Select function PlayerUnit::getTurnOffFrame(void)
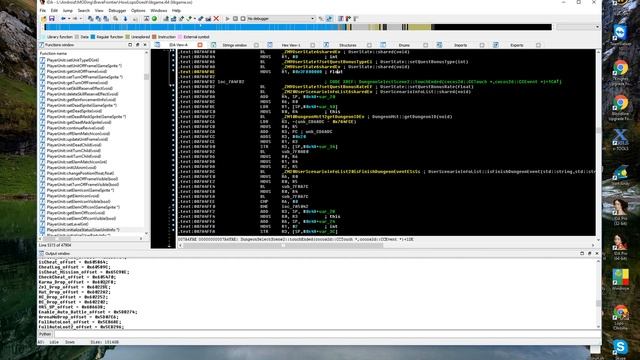Image resolution: width=640 pixels, height=360 pixels. pos(77,83)
